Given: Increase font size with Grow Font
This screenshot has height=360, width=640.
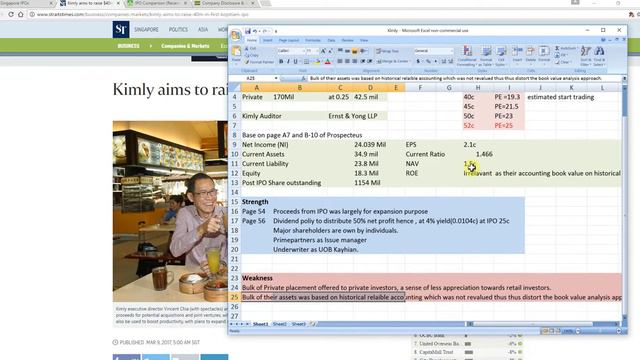Looking at the screenshot, I should pos(323,51).
